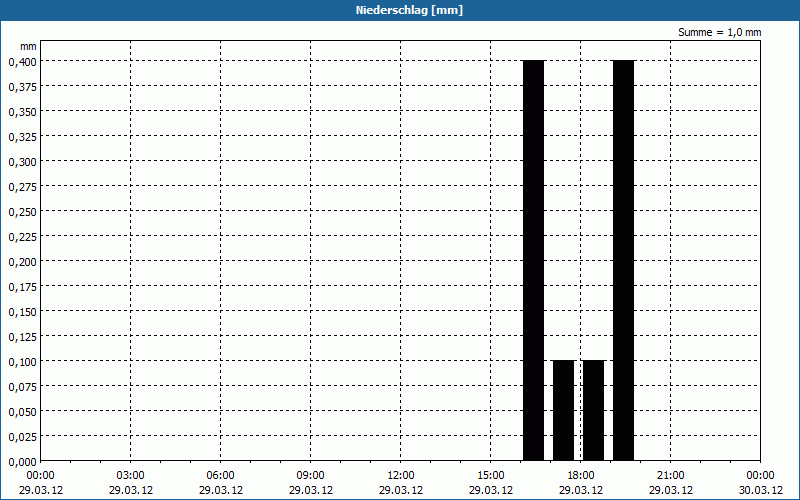Click the 0,375 y-axis value
Image resolution: width=800 pixels, height=500 pixels.
[22, 87]
